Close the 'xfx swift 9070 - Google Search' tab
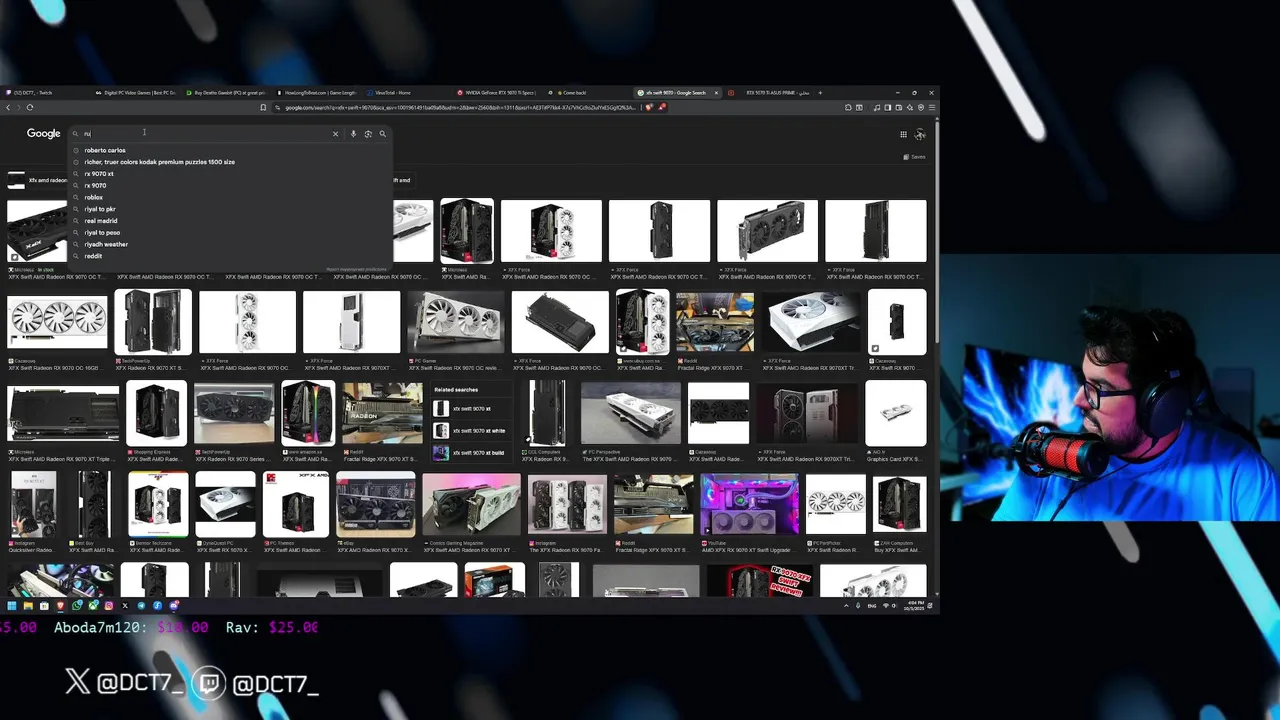 (716, 93)
